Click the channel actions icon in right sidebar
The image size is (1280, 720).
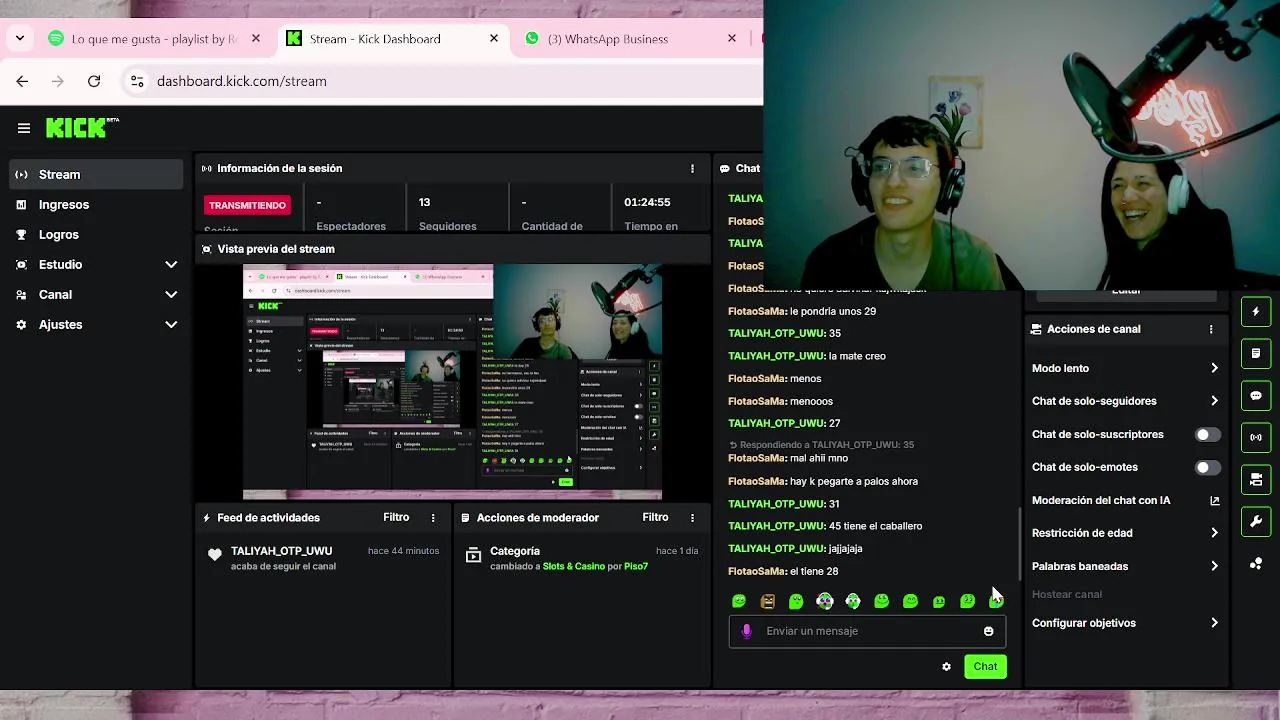pos(1256,479)
